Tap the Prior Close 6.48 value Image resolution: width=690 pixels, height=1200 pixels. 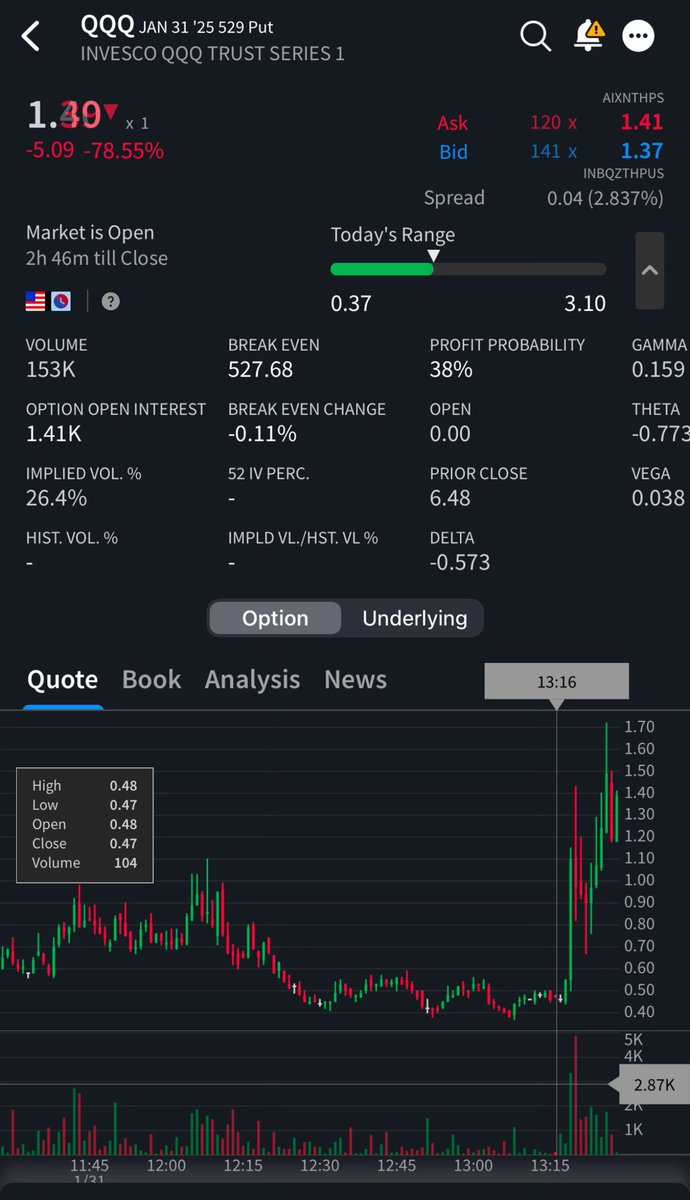451,497
